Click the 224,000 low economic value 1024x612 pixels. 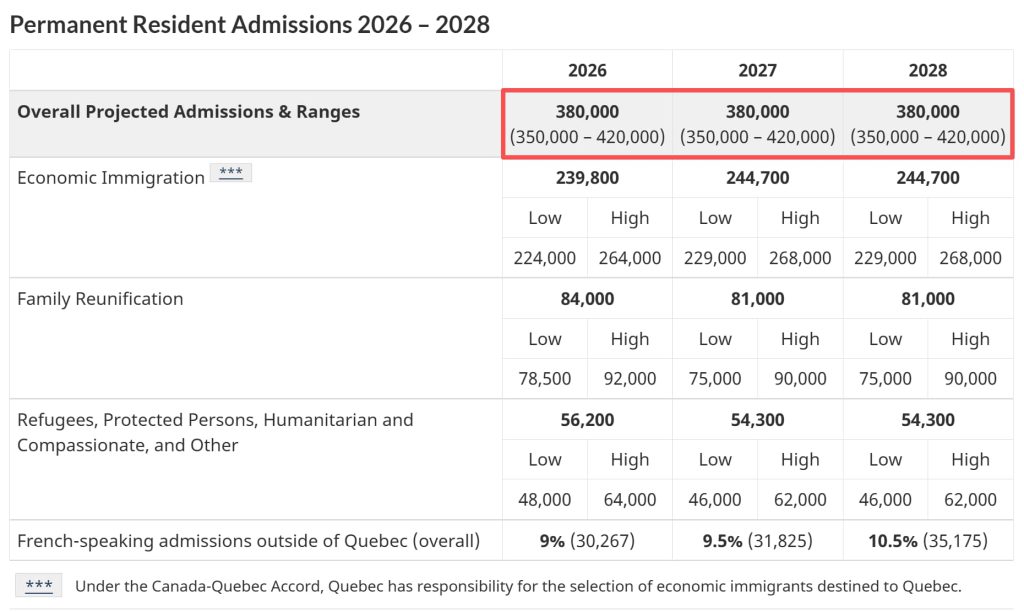pos(545,258)
